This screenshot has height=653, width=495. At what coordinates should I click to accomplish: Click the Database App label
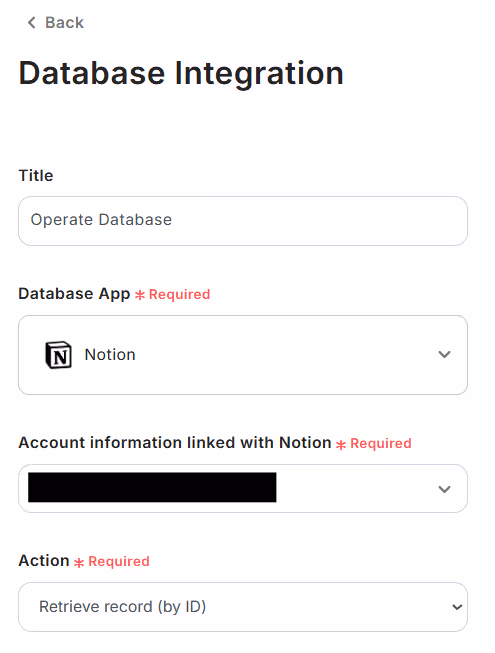pyautogui.click(x=74, y=294)
